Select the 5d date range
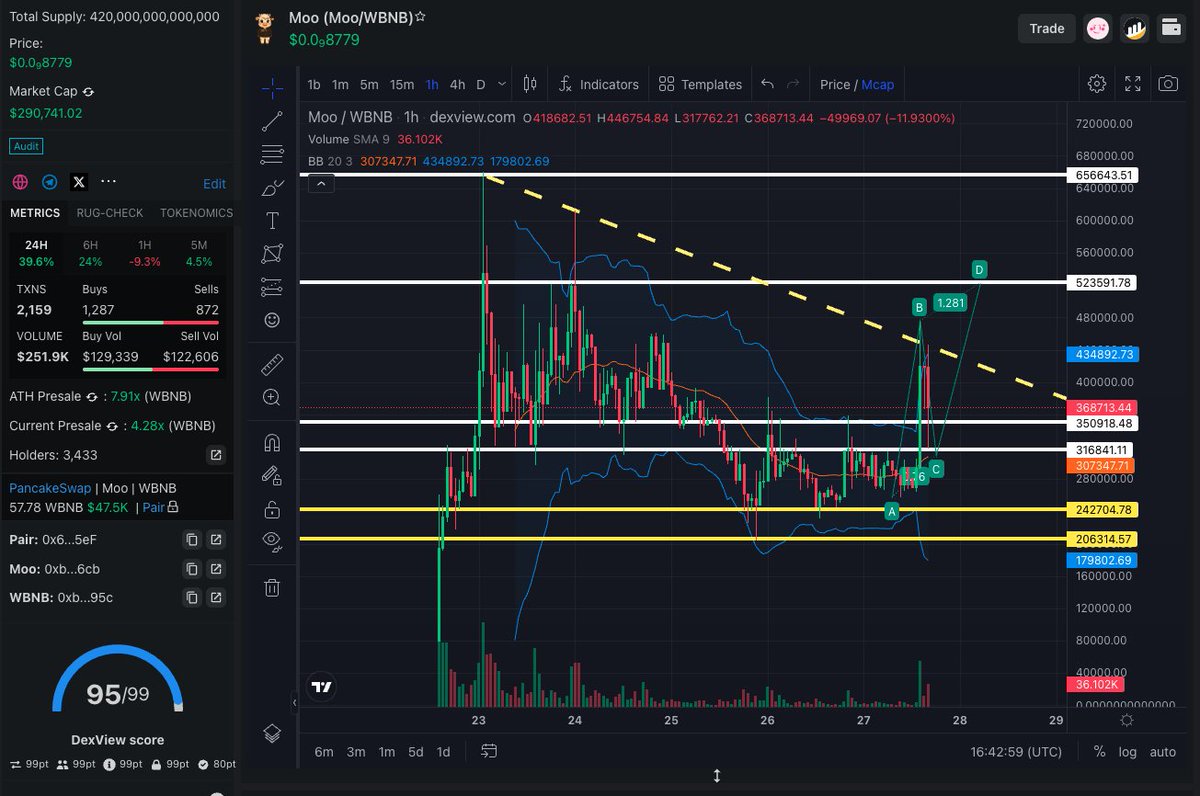The height and width of the screenshot is (796, 1200). (x=415, y=751)
